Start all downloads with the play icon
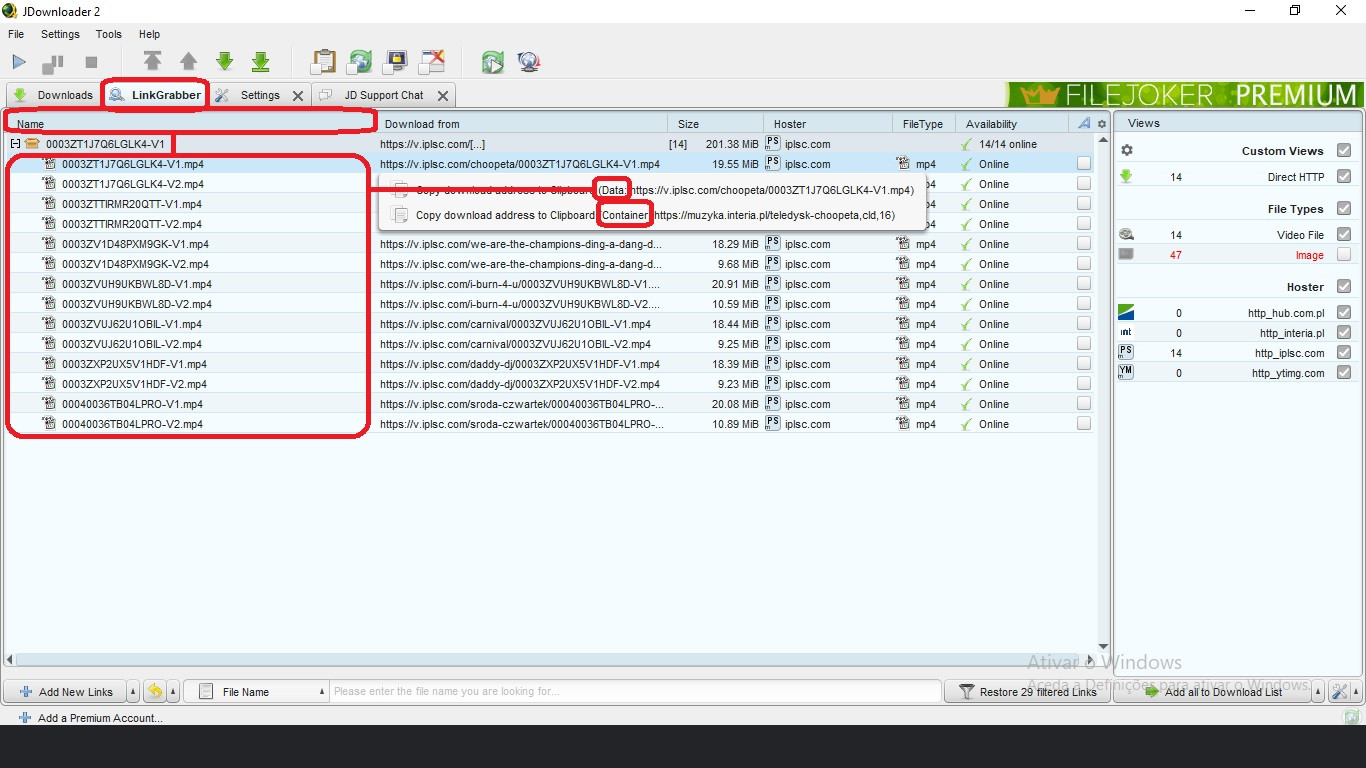The height and width of the screenshot is (768, 1366). (x=19, y=62)
